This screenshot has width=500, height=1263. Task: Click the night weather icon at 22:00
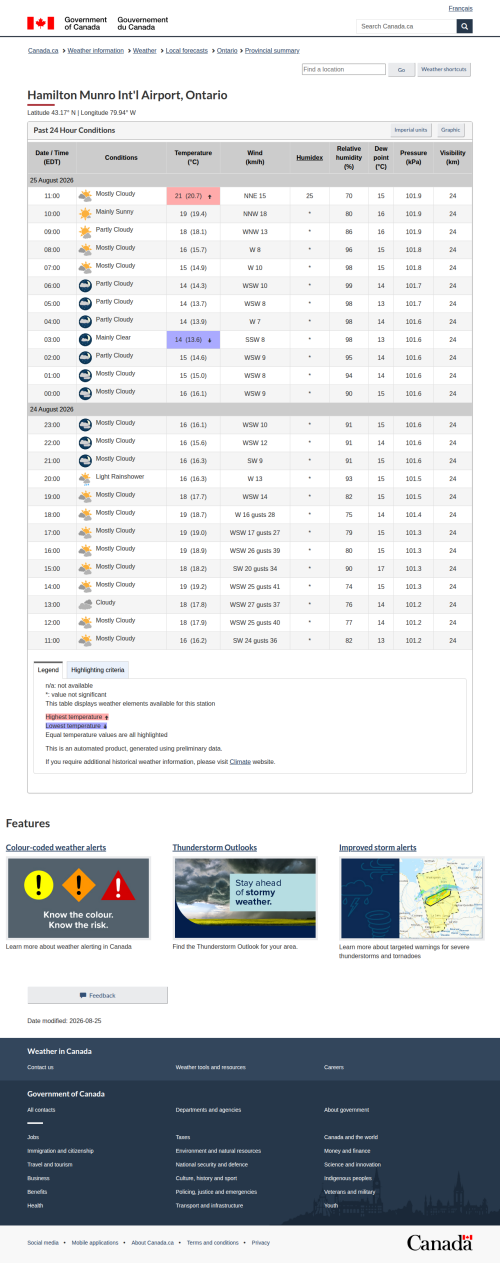pos(85,442)
